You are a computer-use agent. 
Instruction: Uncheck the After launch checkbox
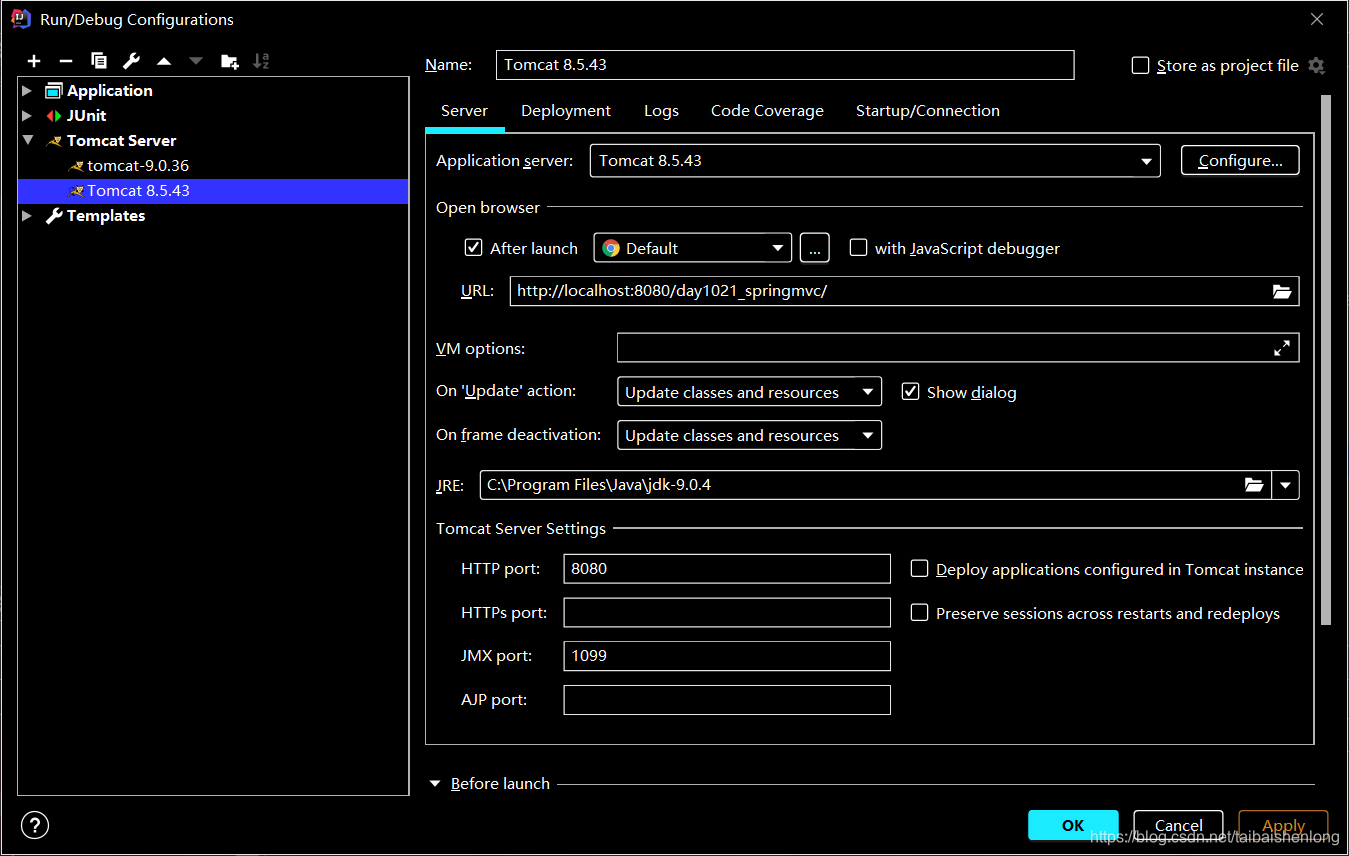click(474, 248)
